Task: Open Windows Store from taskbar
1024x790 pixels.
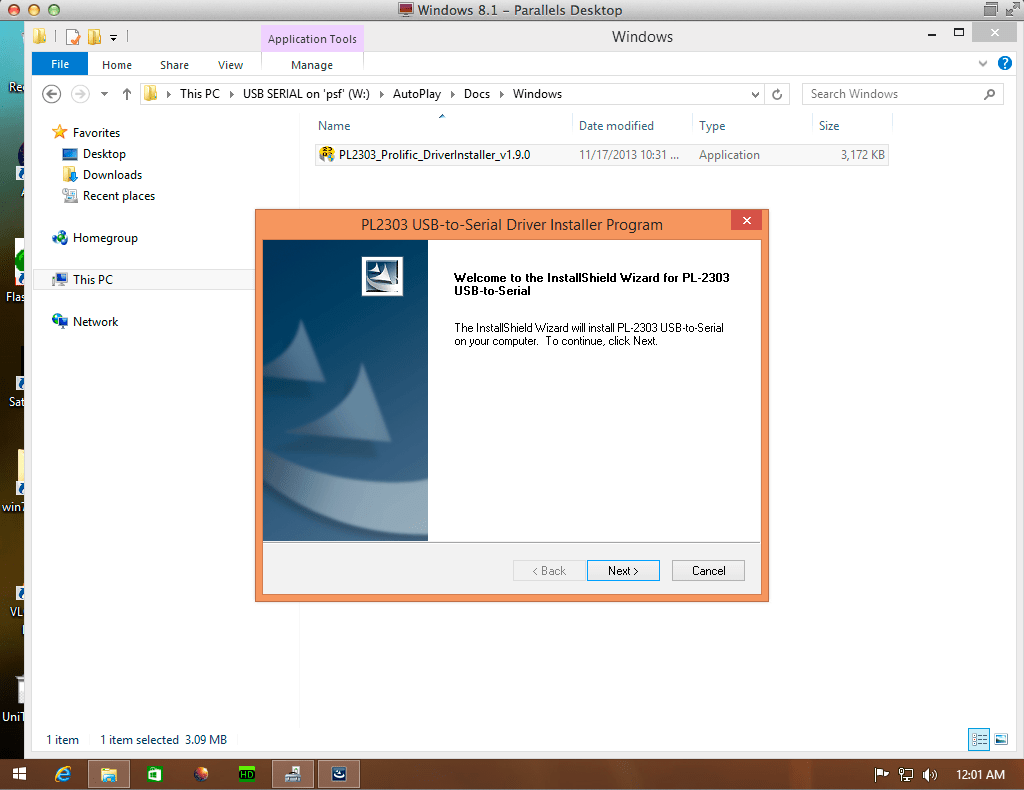Action: [x=154, y=774]
